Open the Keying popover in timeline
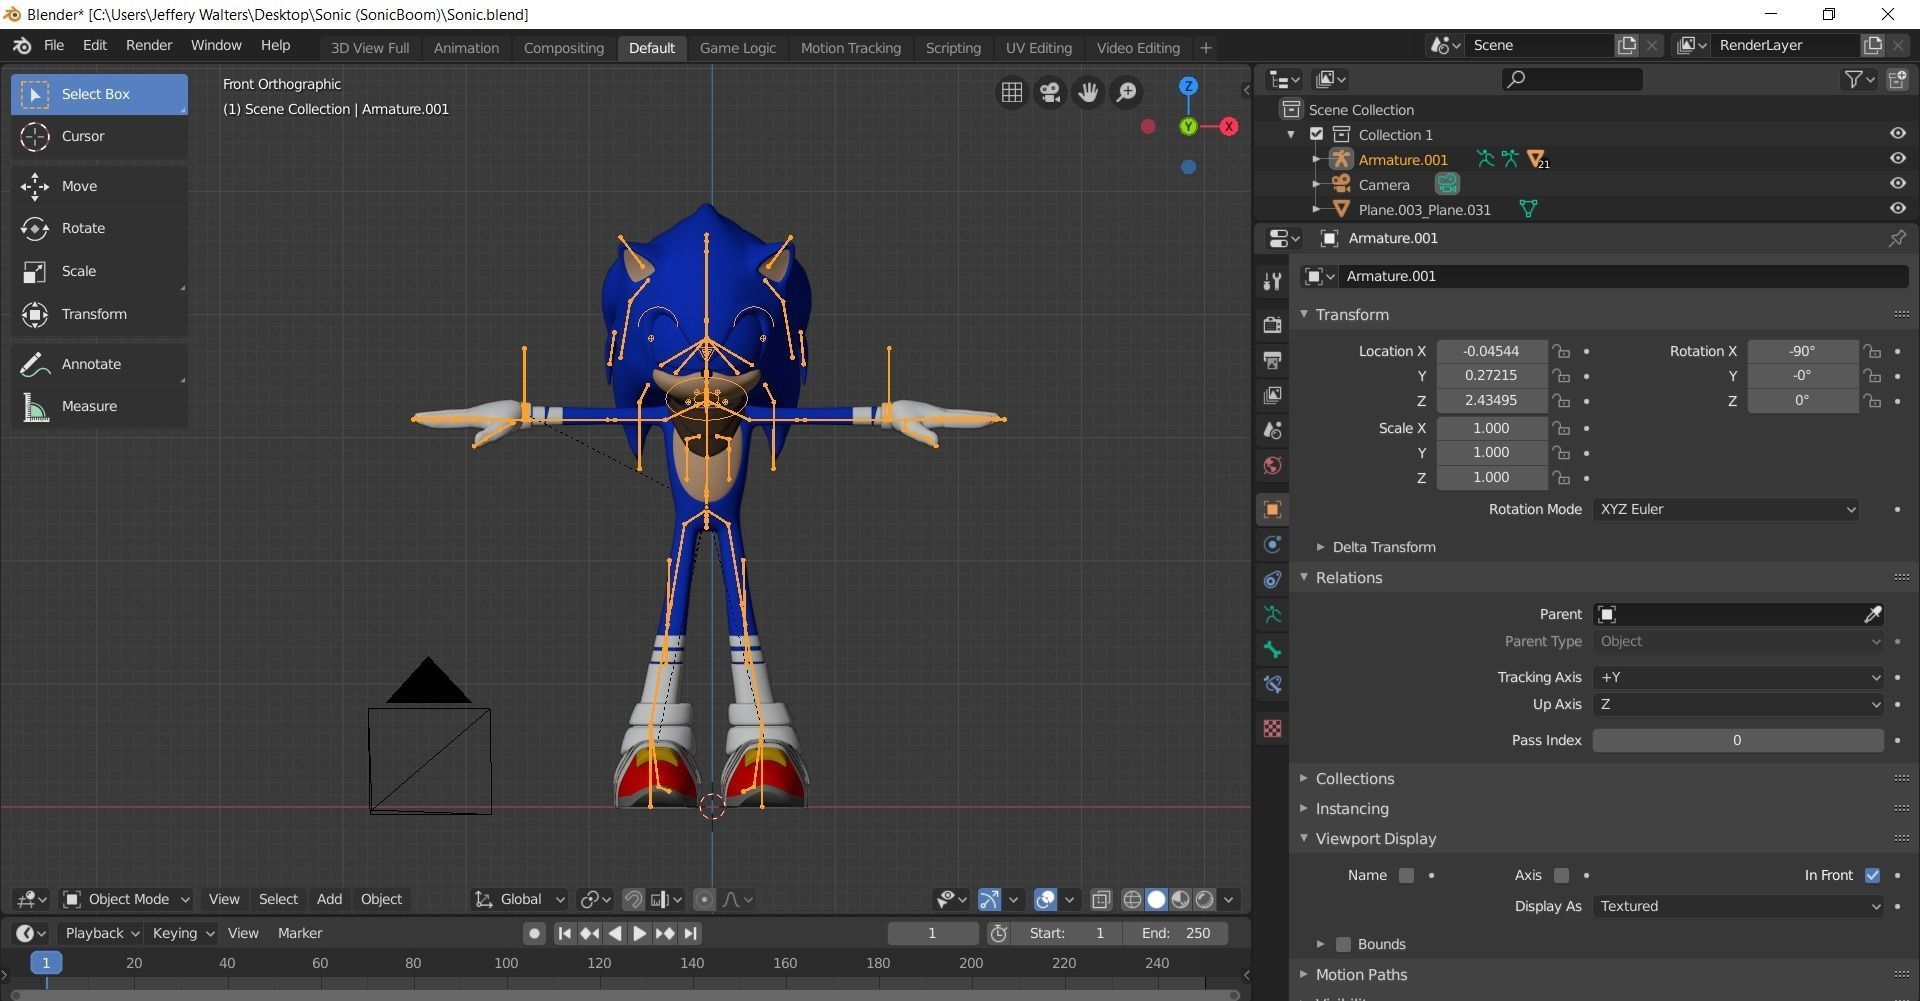Viewport: 1920px width, 1001px height. click(x=182, y=933)
